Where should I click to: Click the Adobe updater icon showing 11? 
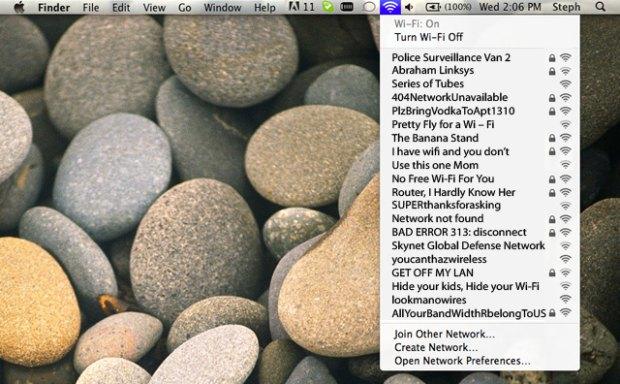tap(301, 7)
